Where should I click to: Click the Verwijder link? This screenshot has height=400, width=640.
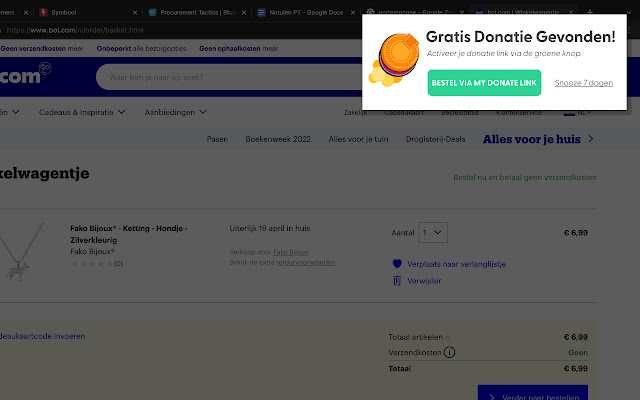pyautogui.click(x=424, y=281)
